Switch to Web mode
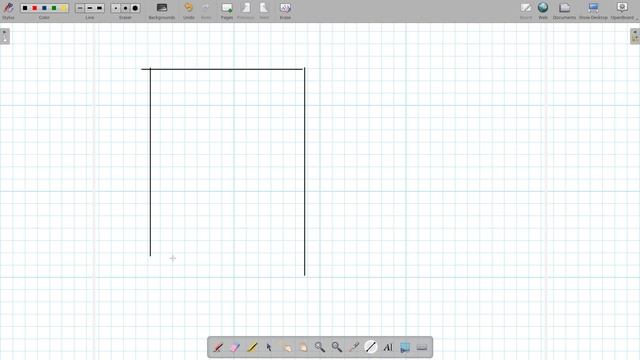The width and height of the screenshot is (640, 360). [543, 11]
